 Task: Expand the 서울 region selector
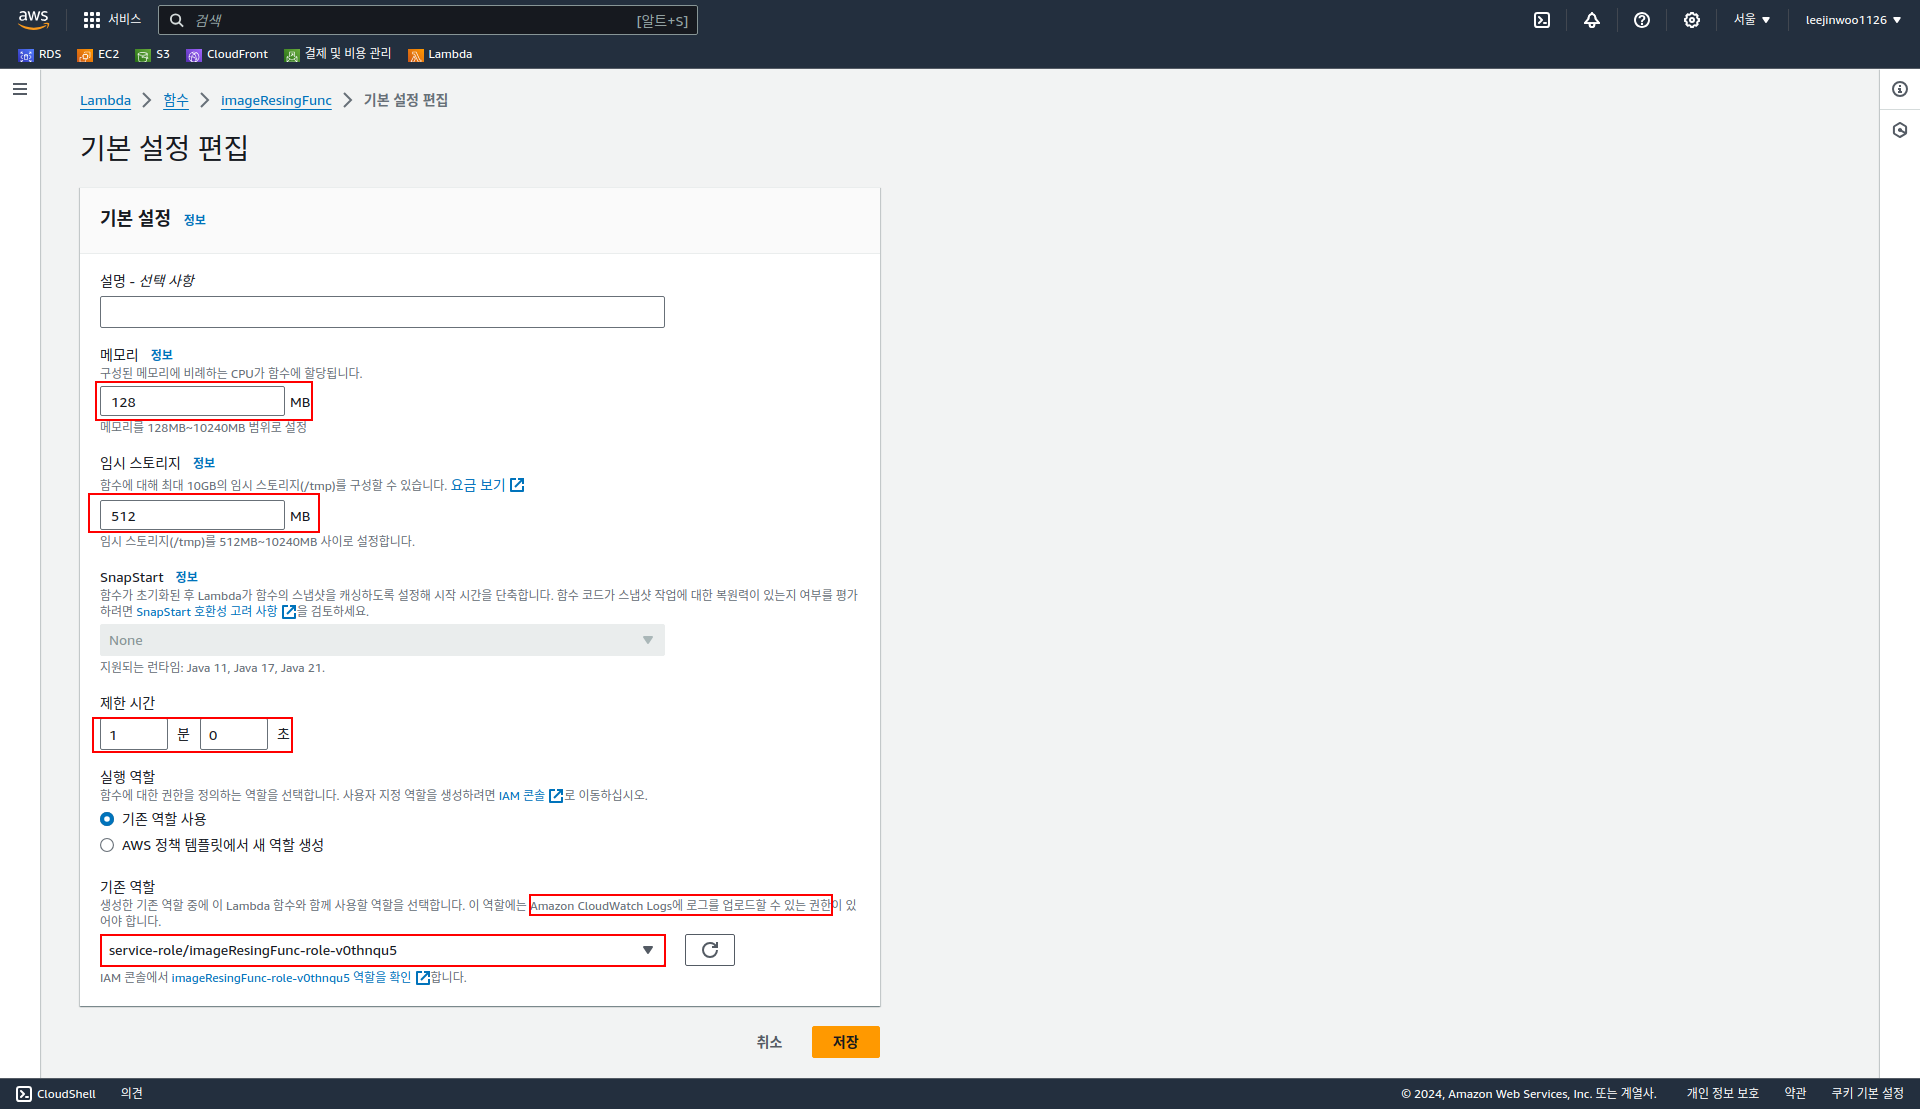click(x=1752, y=20)
